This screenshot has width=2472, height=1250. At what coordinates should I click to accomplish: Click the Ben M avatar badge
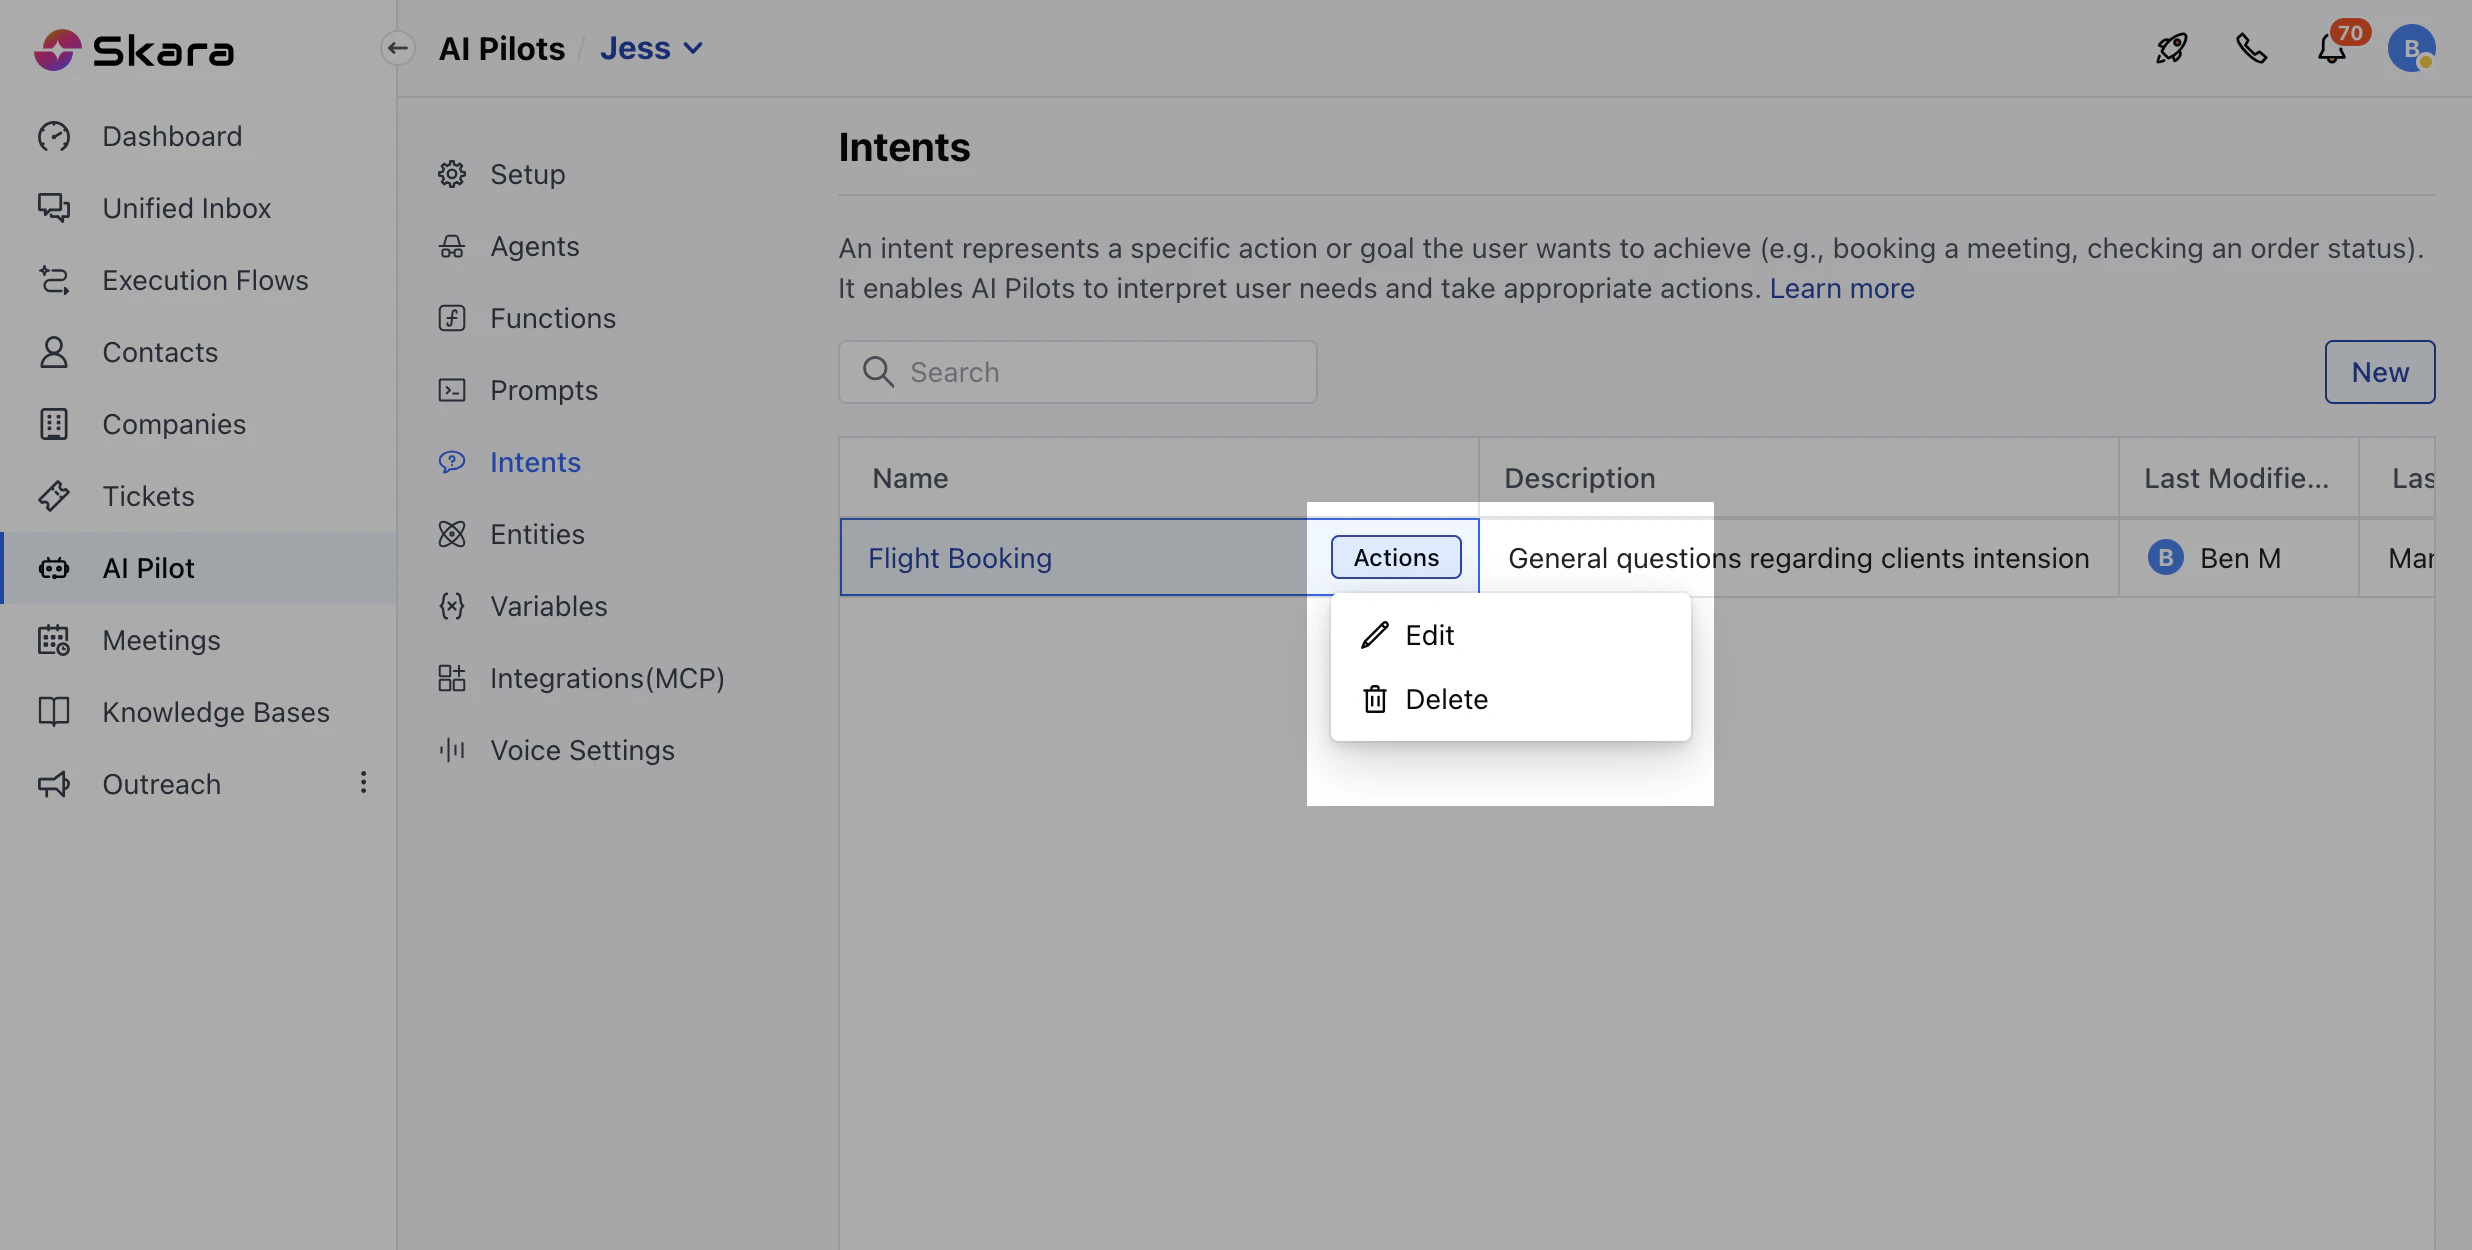(x=2166, y=557)
